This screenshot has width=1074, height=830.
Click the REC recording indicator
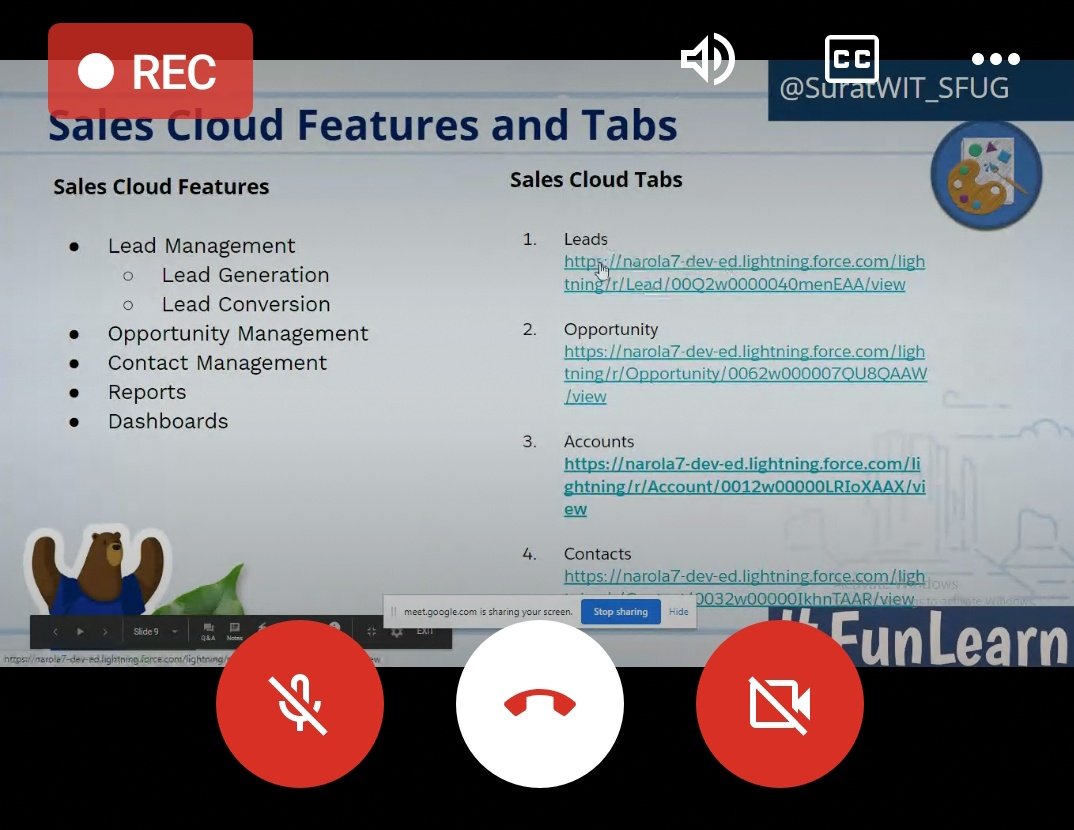150,70
